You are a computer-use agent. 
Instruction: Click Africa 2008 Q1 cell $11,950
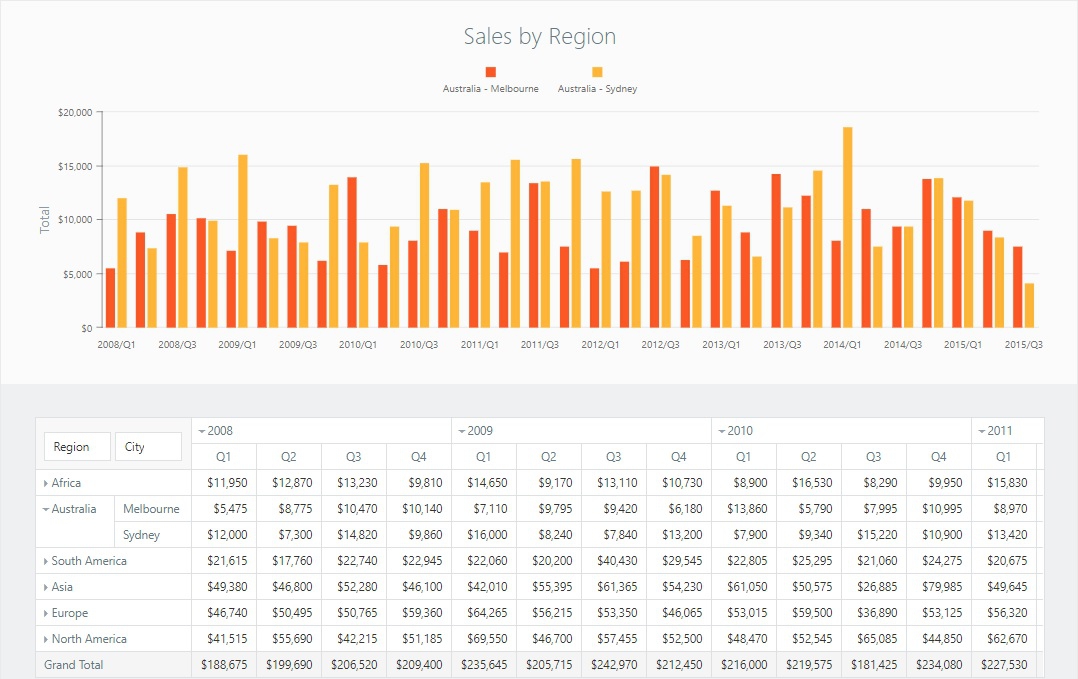click(226, 483)
